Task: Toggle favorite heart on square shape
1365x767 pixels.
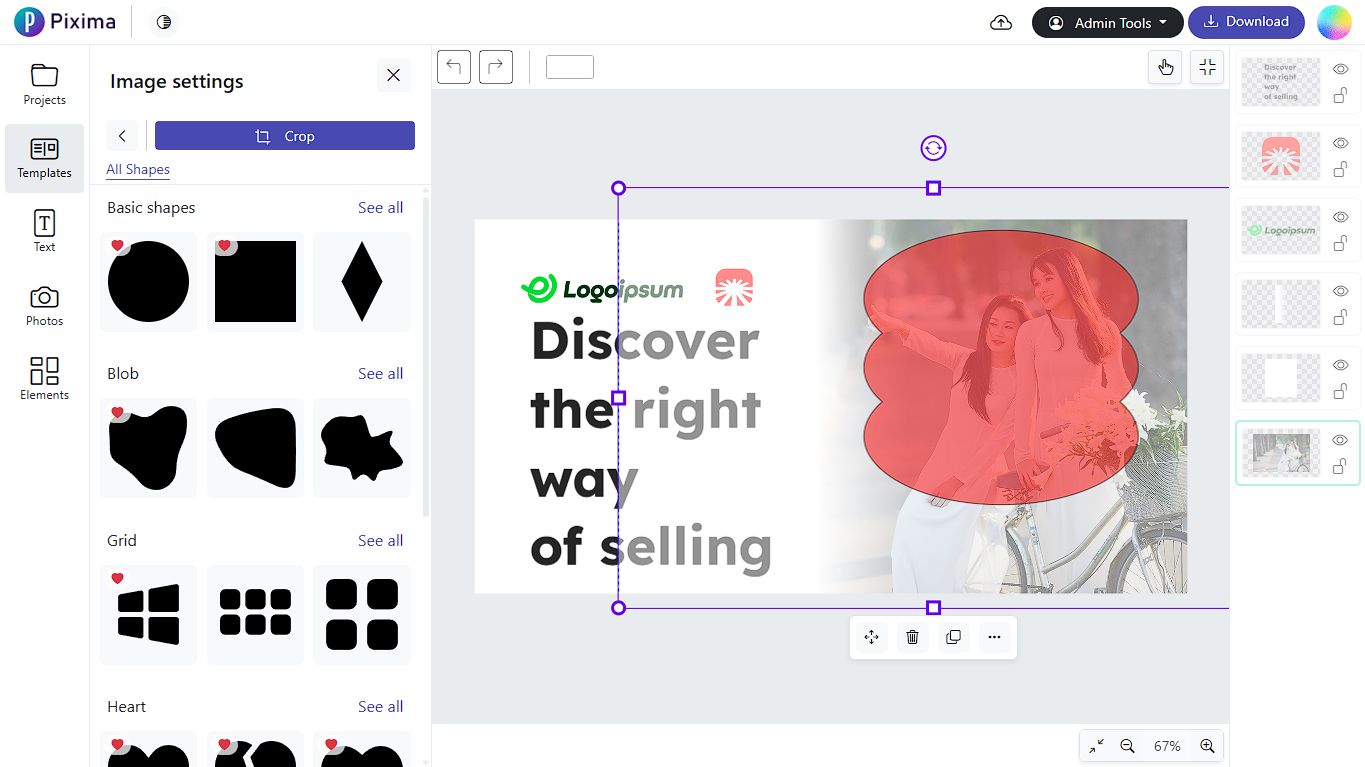Action: click(224, 245)
